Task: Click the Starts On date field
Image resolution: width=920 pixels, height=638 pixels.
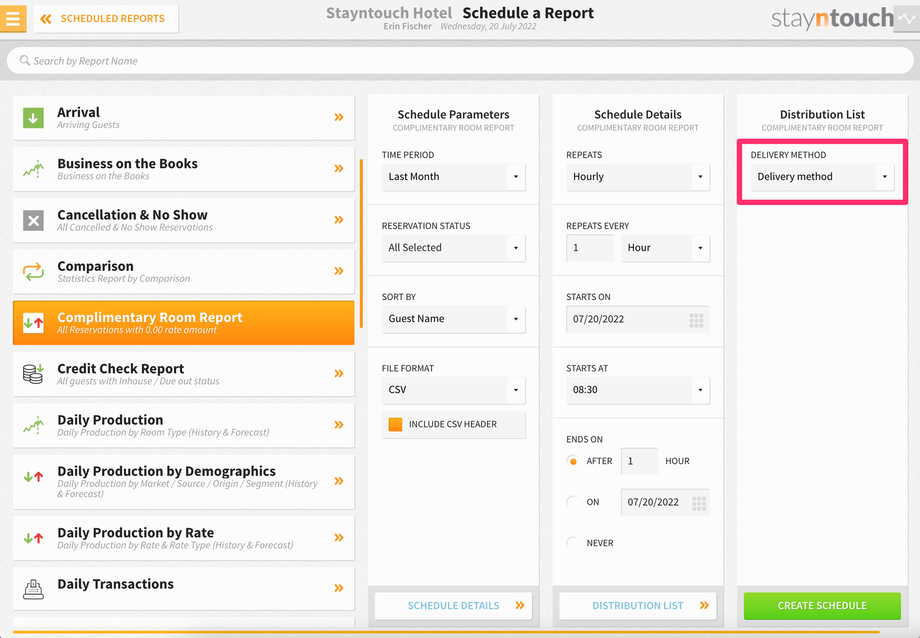Action: pos(638,319)
